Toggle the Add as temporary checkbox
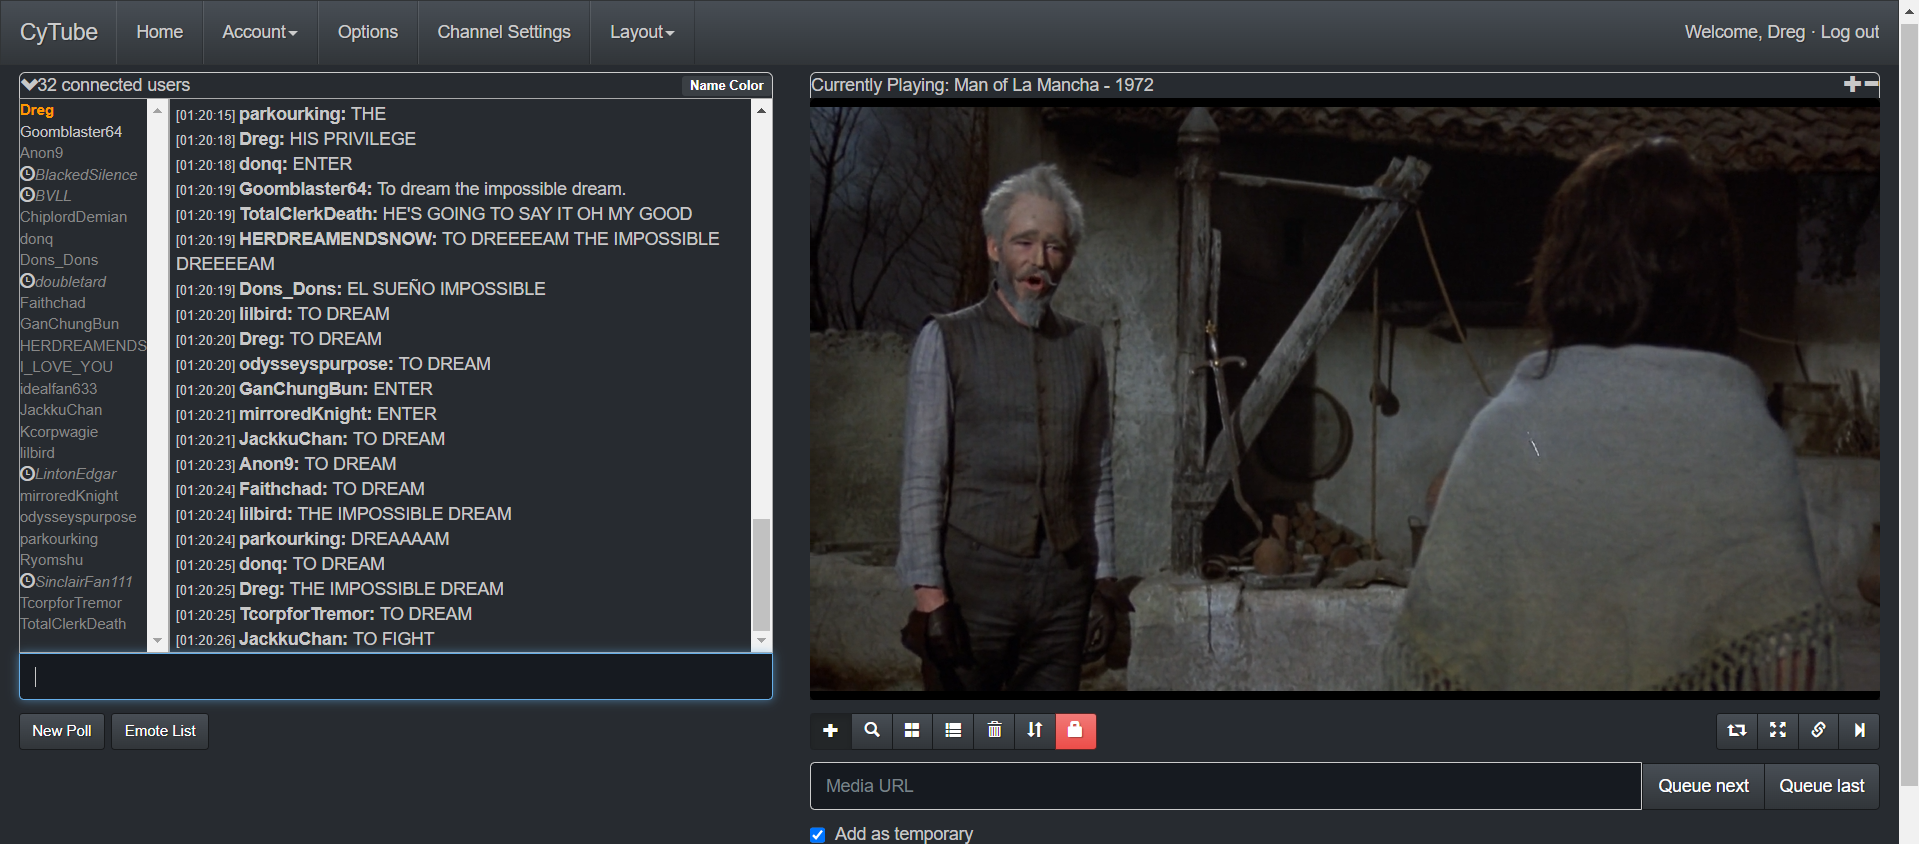The image size is (1919, 844). [818, 835]
